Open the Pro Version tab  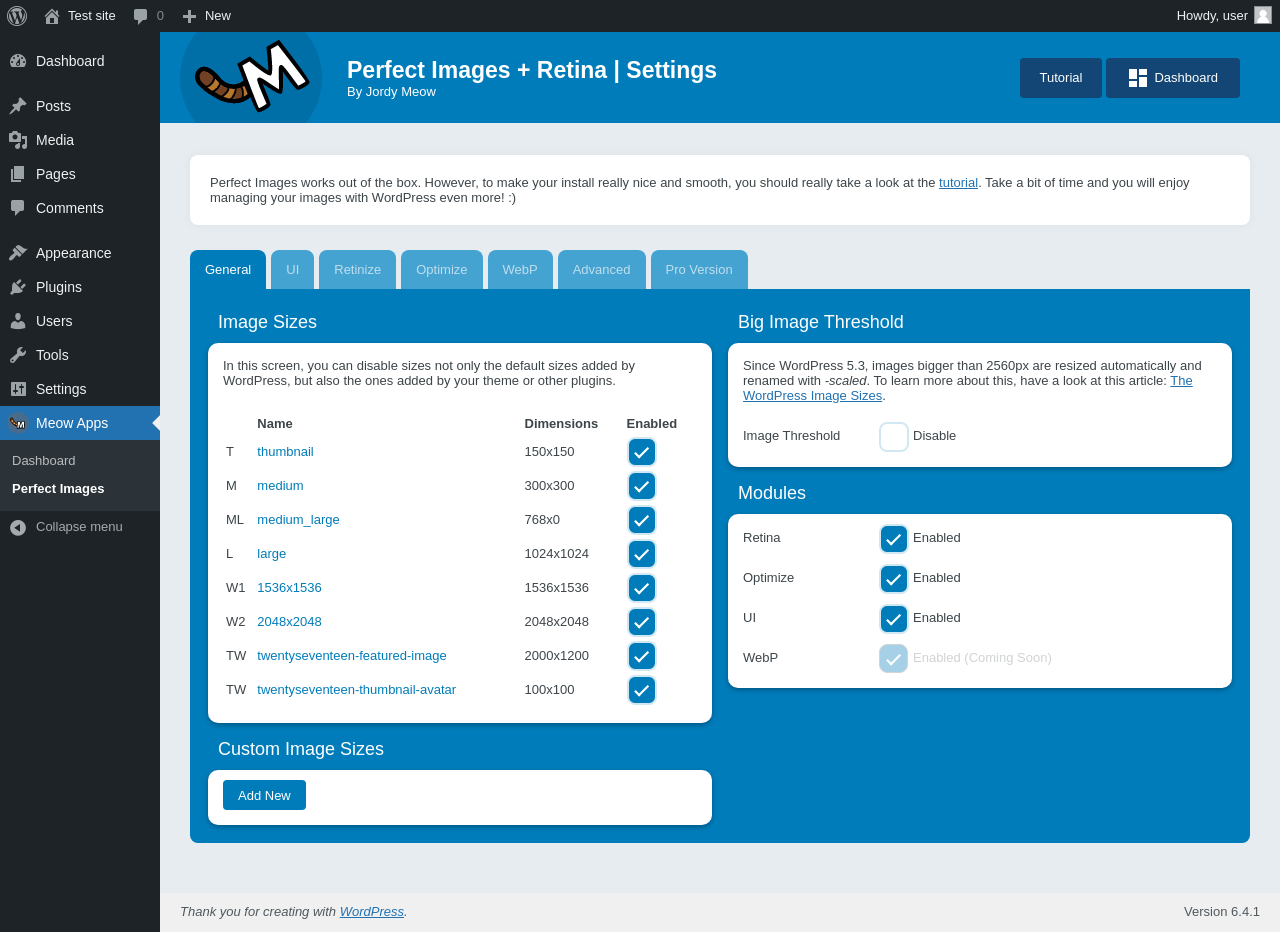(x=699, y=270)
